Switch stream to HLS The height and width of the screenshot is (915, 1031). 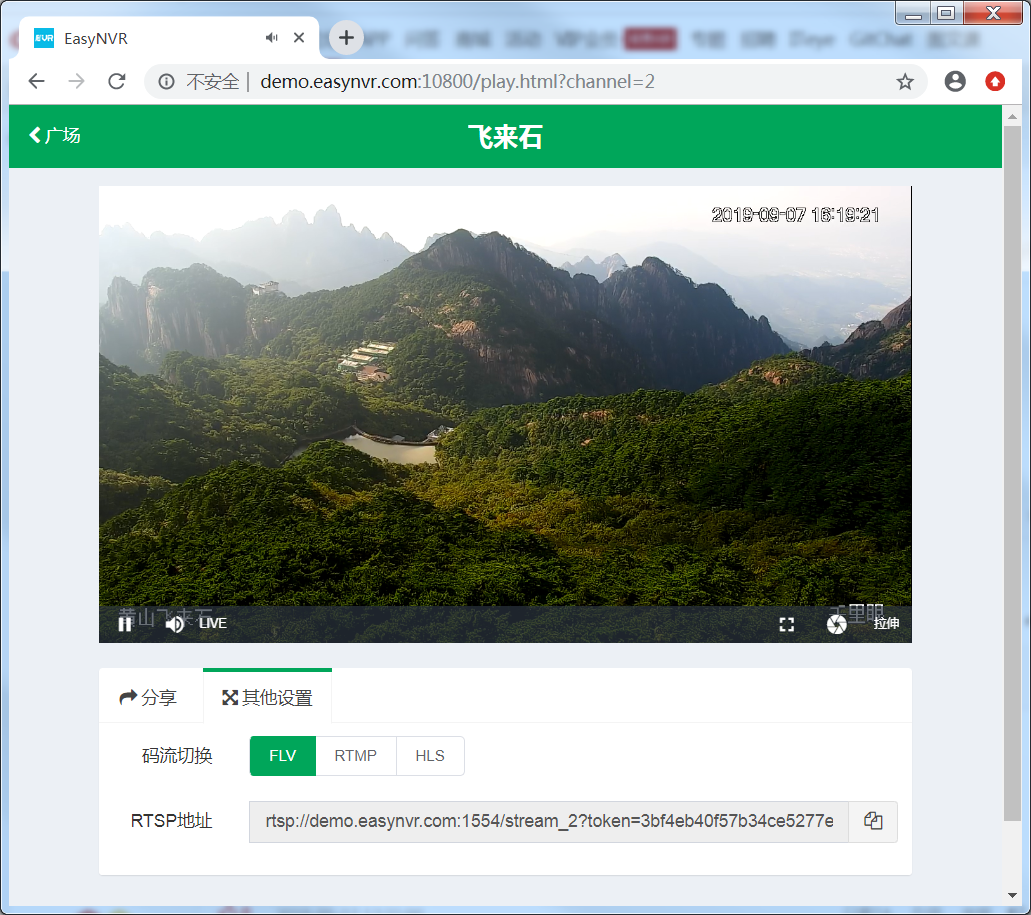click(430, 756)
